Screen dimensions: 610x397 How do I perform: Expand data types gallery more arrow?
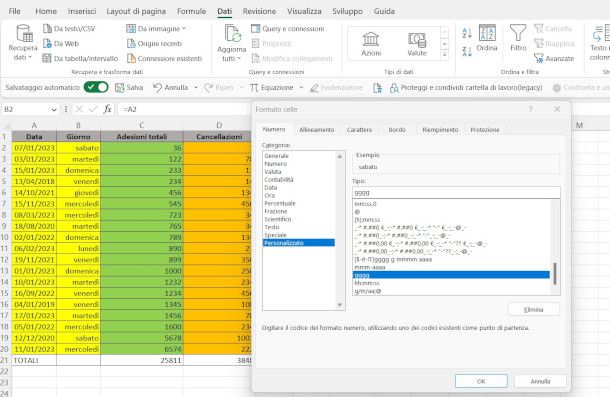[x=444, y=55]
